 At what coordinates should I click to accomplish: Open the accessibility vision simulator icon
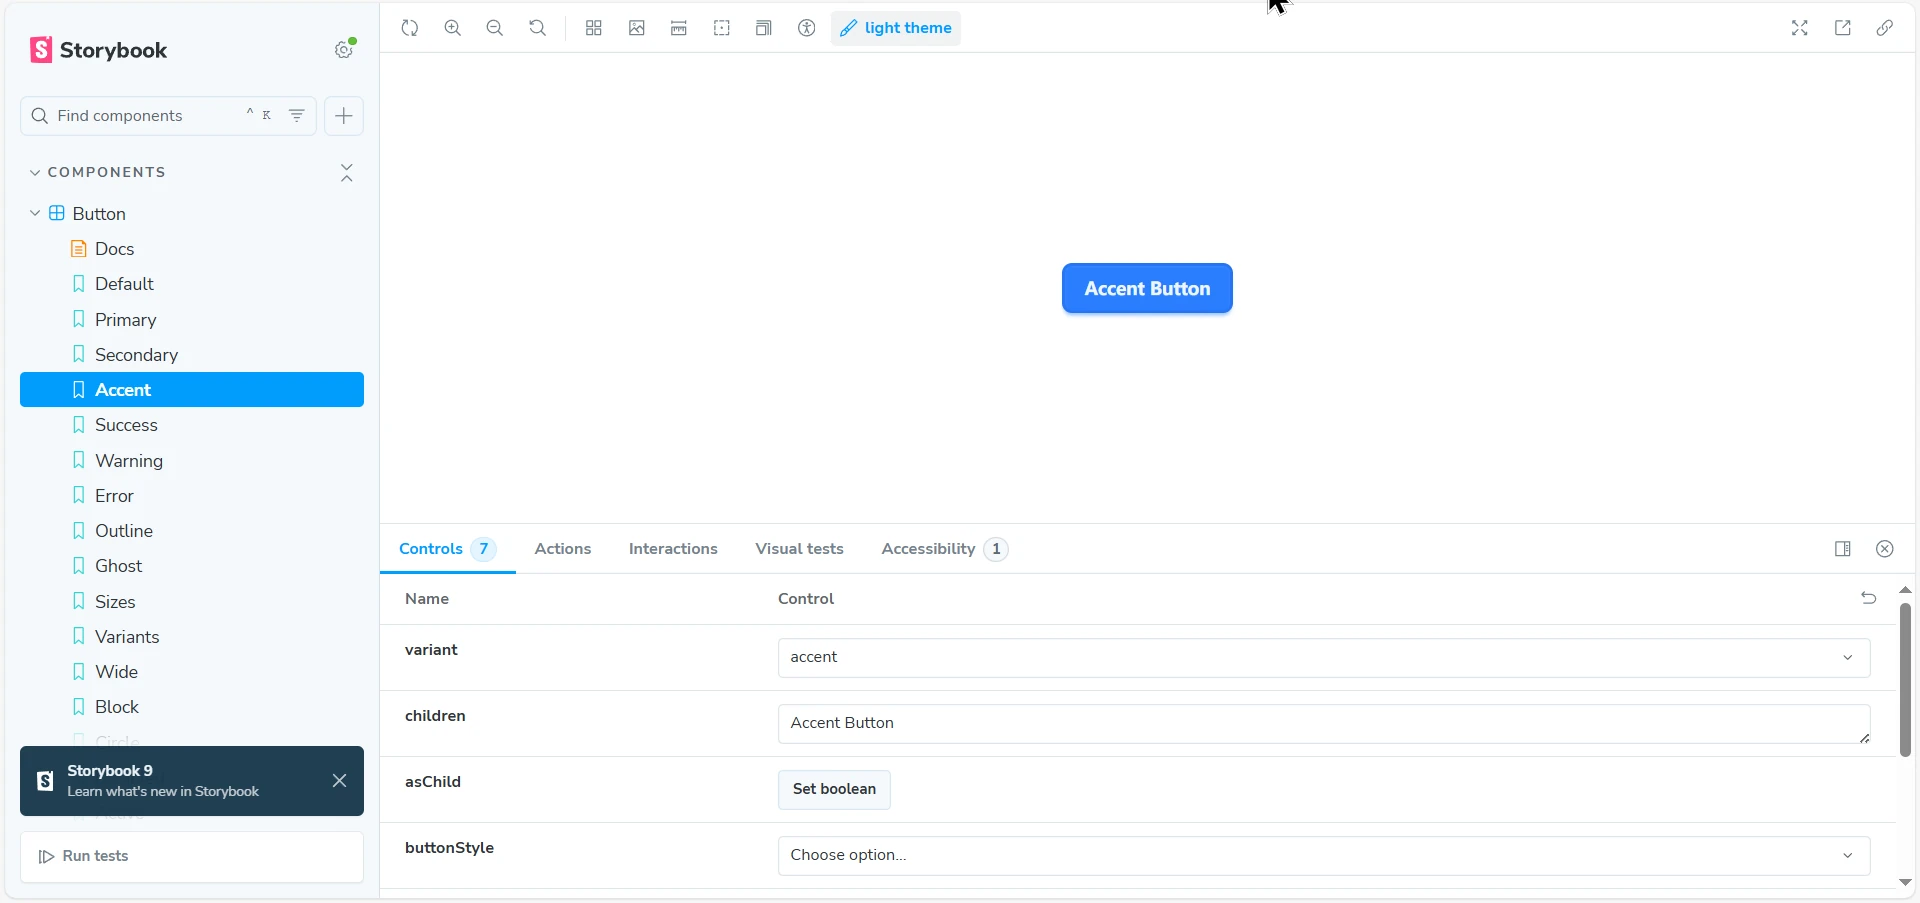pos(807,28)
